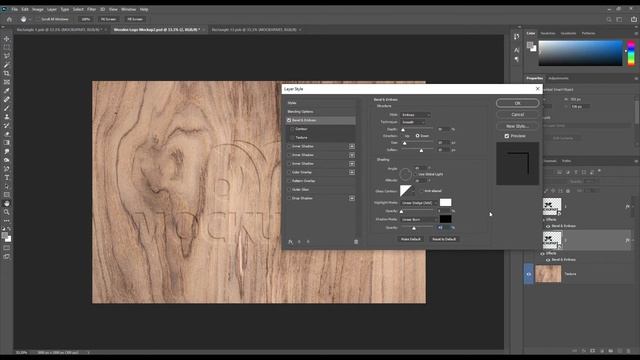Click the white highlight color swatch
The image size is (640, 360).
click(x=445, y=202)
